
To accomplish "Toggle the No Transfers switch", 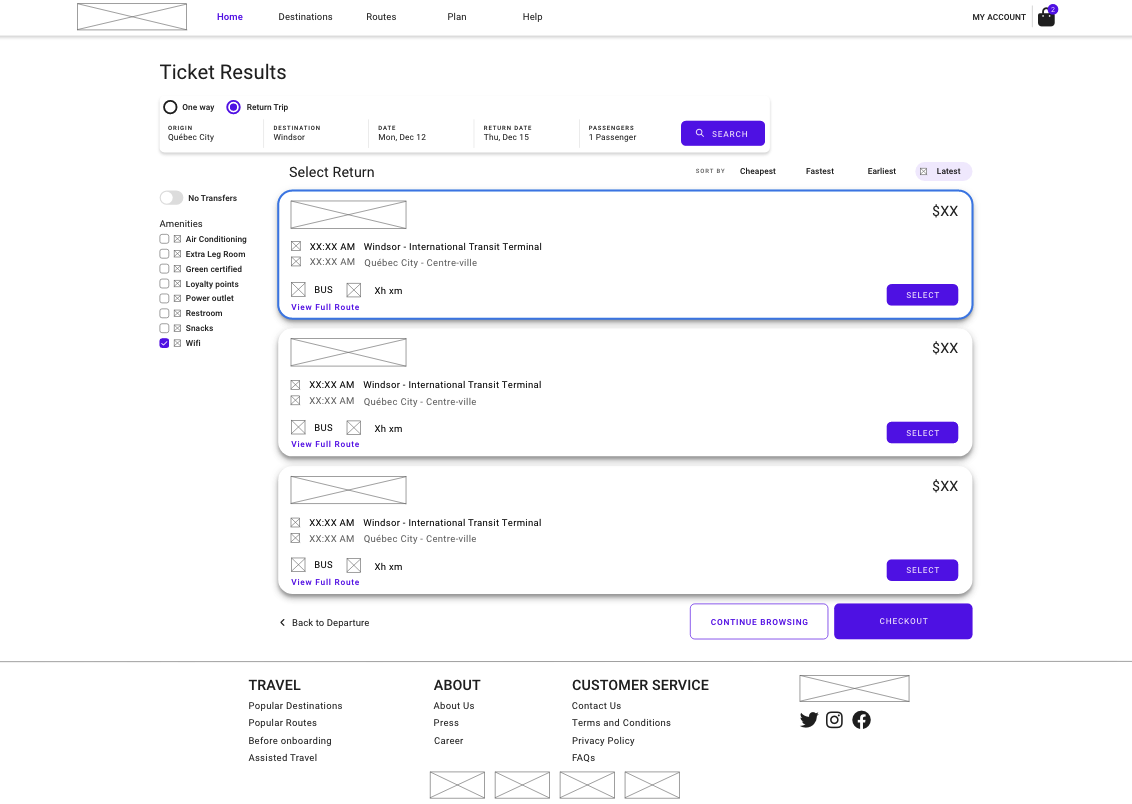I will 171,198.
